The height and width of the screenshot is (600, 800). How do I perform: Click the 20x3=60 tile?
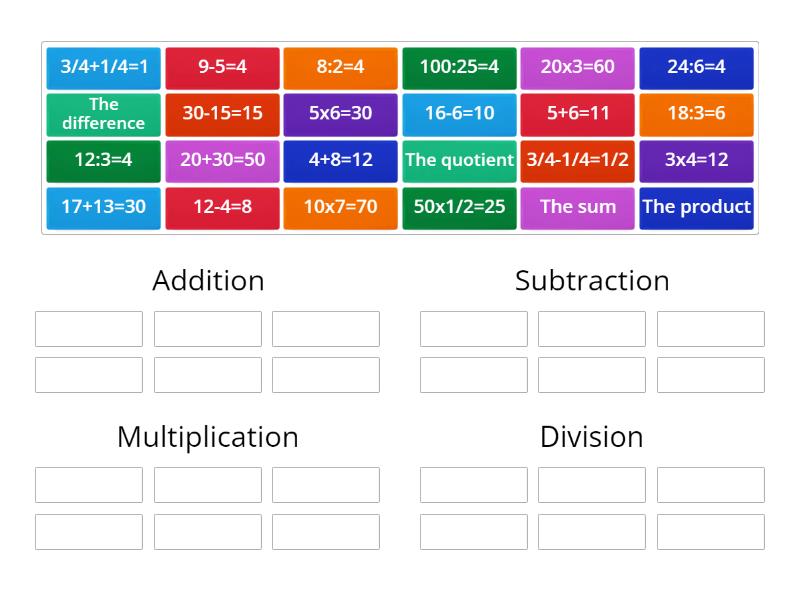click(x=578, y=67)
